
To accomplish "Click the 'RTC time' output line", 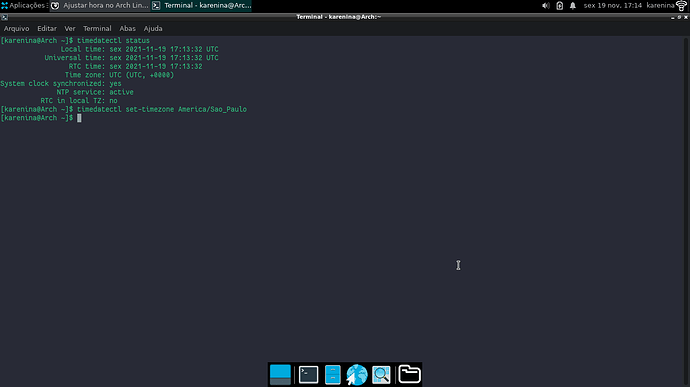I will tap(135, 66).
